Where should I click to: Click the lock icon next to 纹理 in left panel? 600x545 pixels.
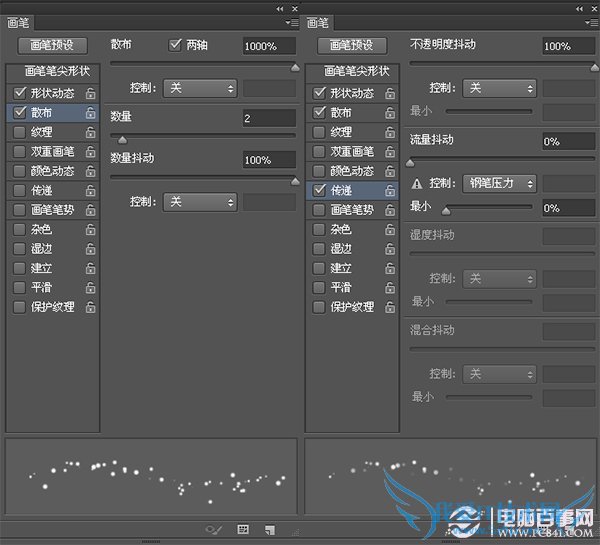click(x=91, y=132)
